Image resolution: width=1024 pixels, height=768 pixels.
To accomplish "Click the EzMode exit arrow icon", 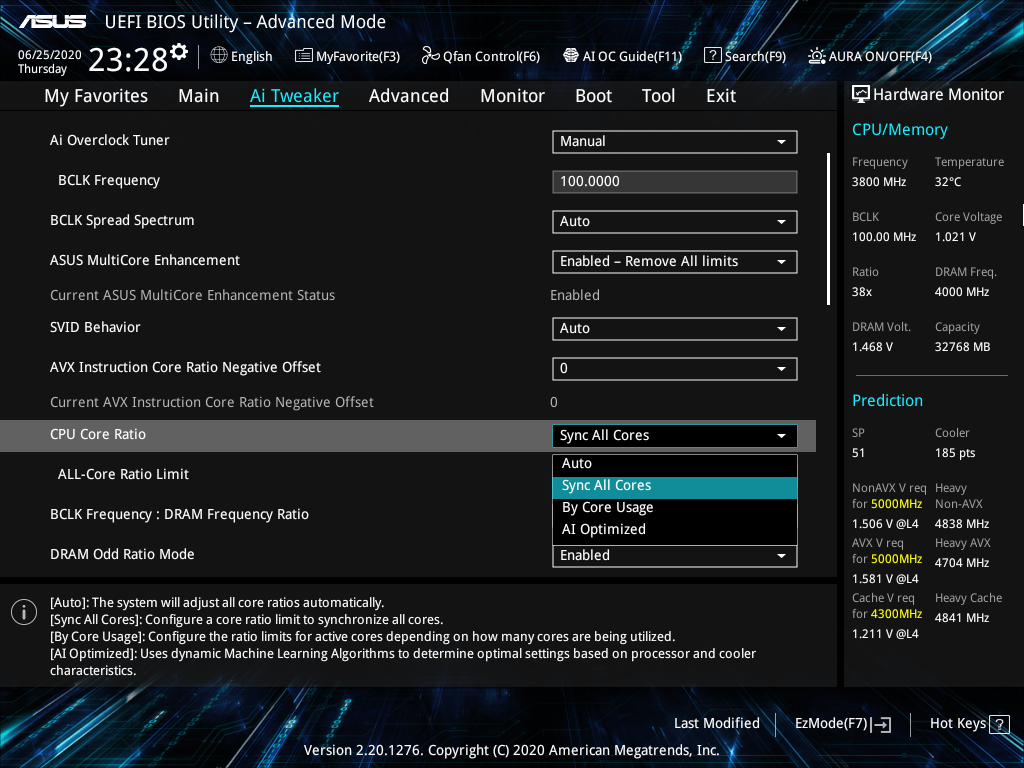I will [x=882, y=724].
